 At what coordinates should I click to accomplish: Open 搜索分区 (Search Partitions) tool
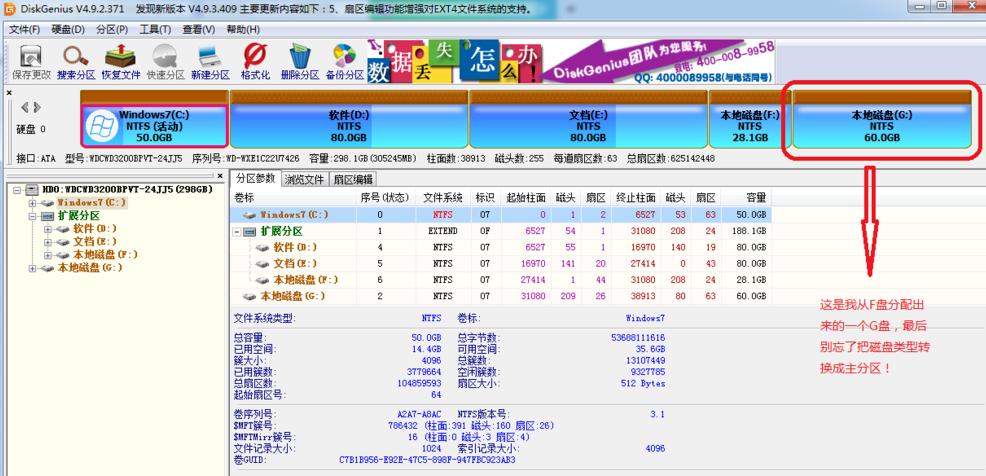76,60
